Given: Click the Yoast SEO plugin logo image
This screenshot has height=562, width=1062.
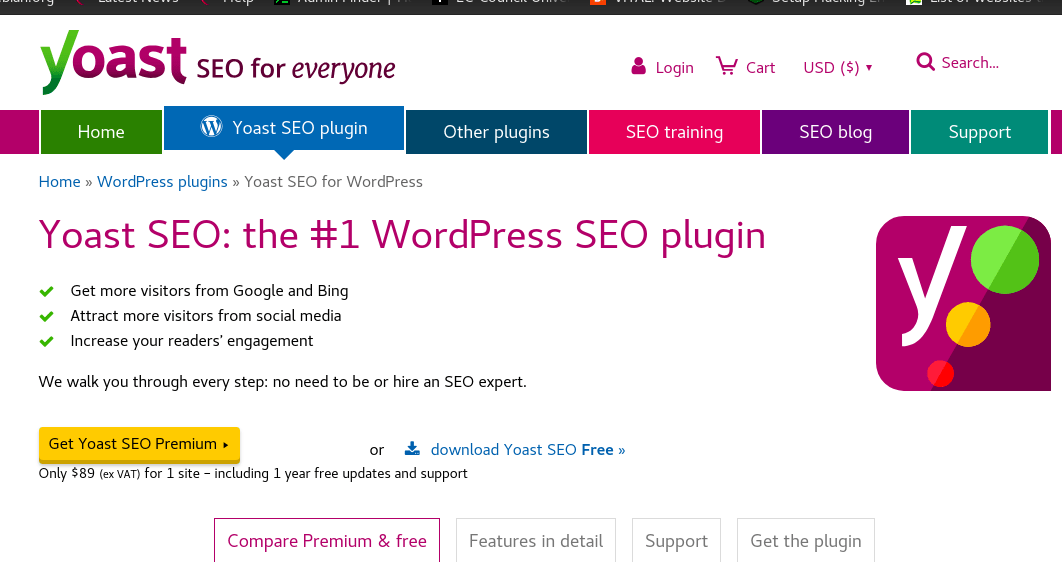Looking at the screenshot, I should click(963, 303).
